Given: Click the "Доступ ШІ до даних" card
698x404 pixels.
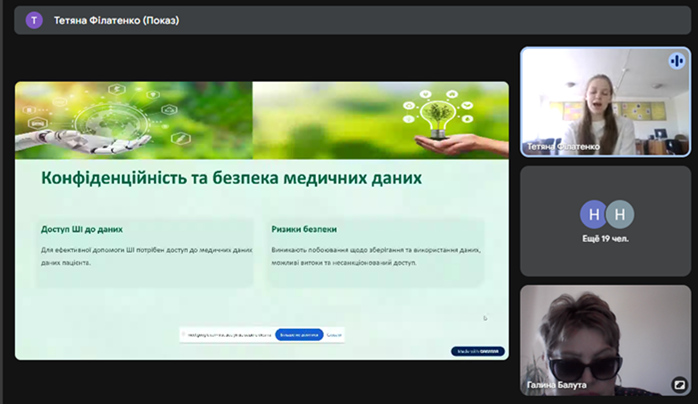Looking at the screenshot, I should coord(145,252).
